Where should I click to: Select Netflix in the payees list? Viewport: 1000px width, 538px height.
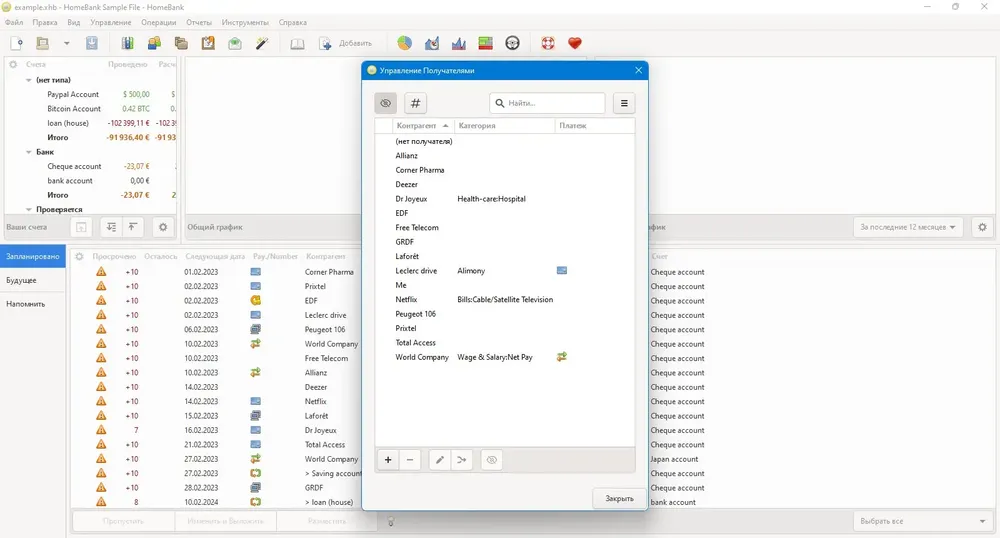(x=504, y=300)
